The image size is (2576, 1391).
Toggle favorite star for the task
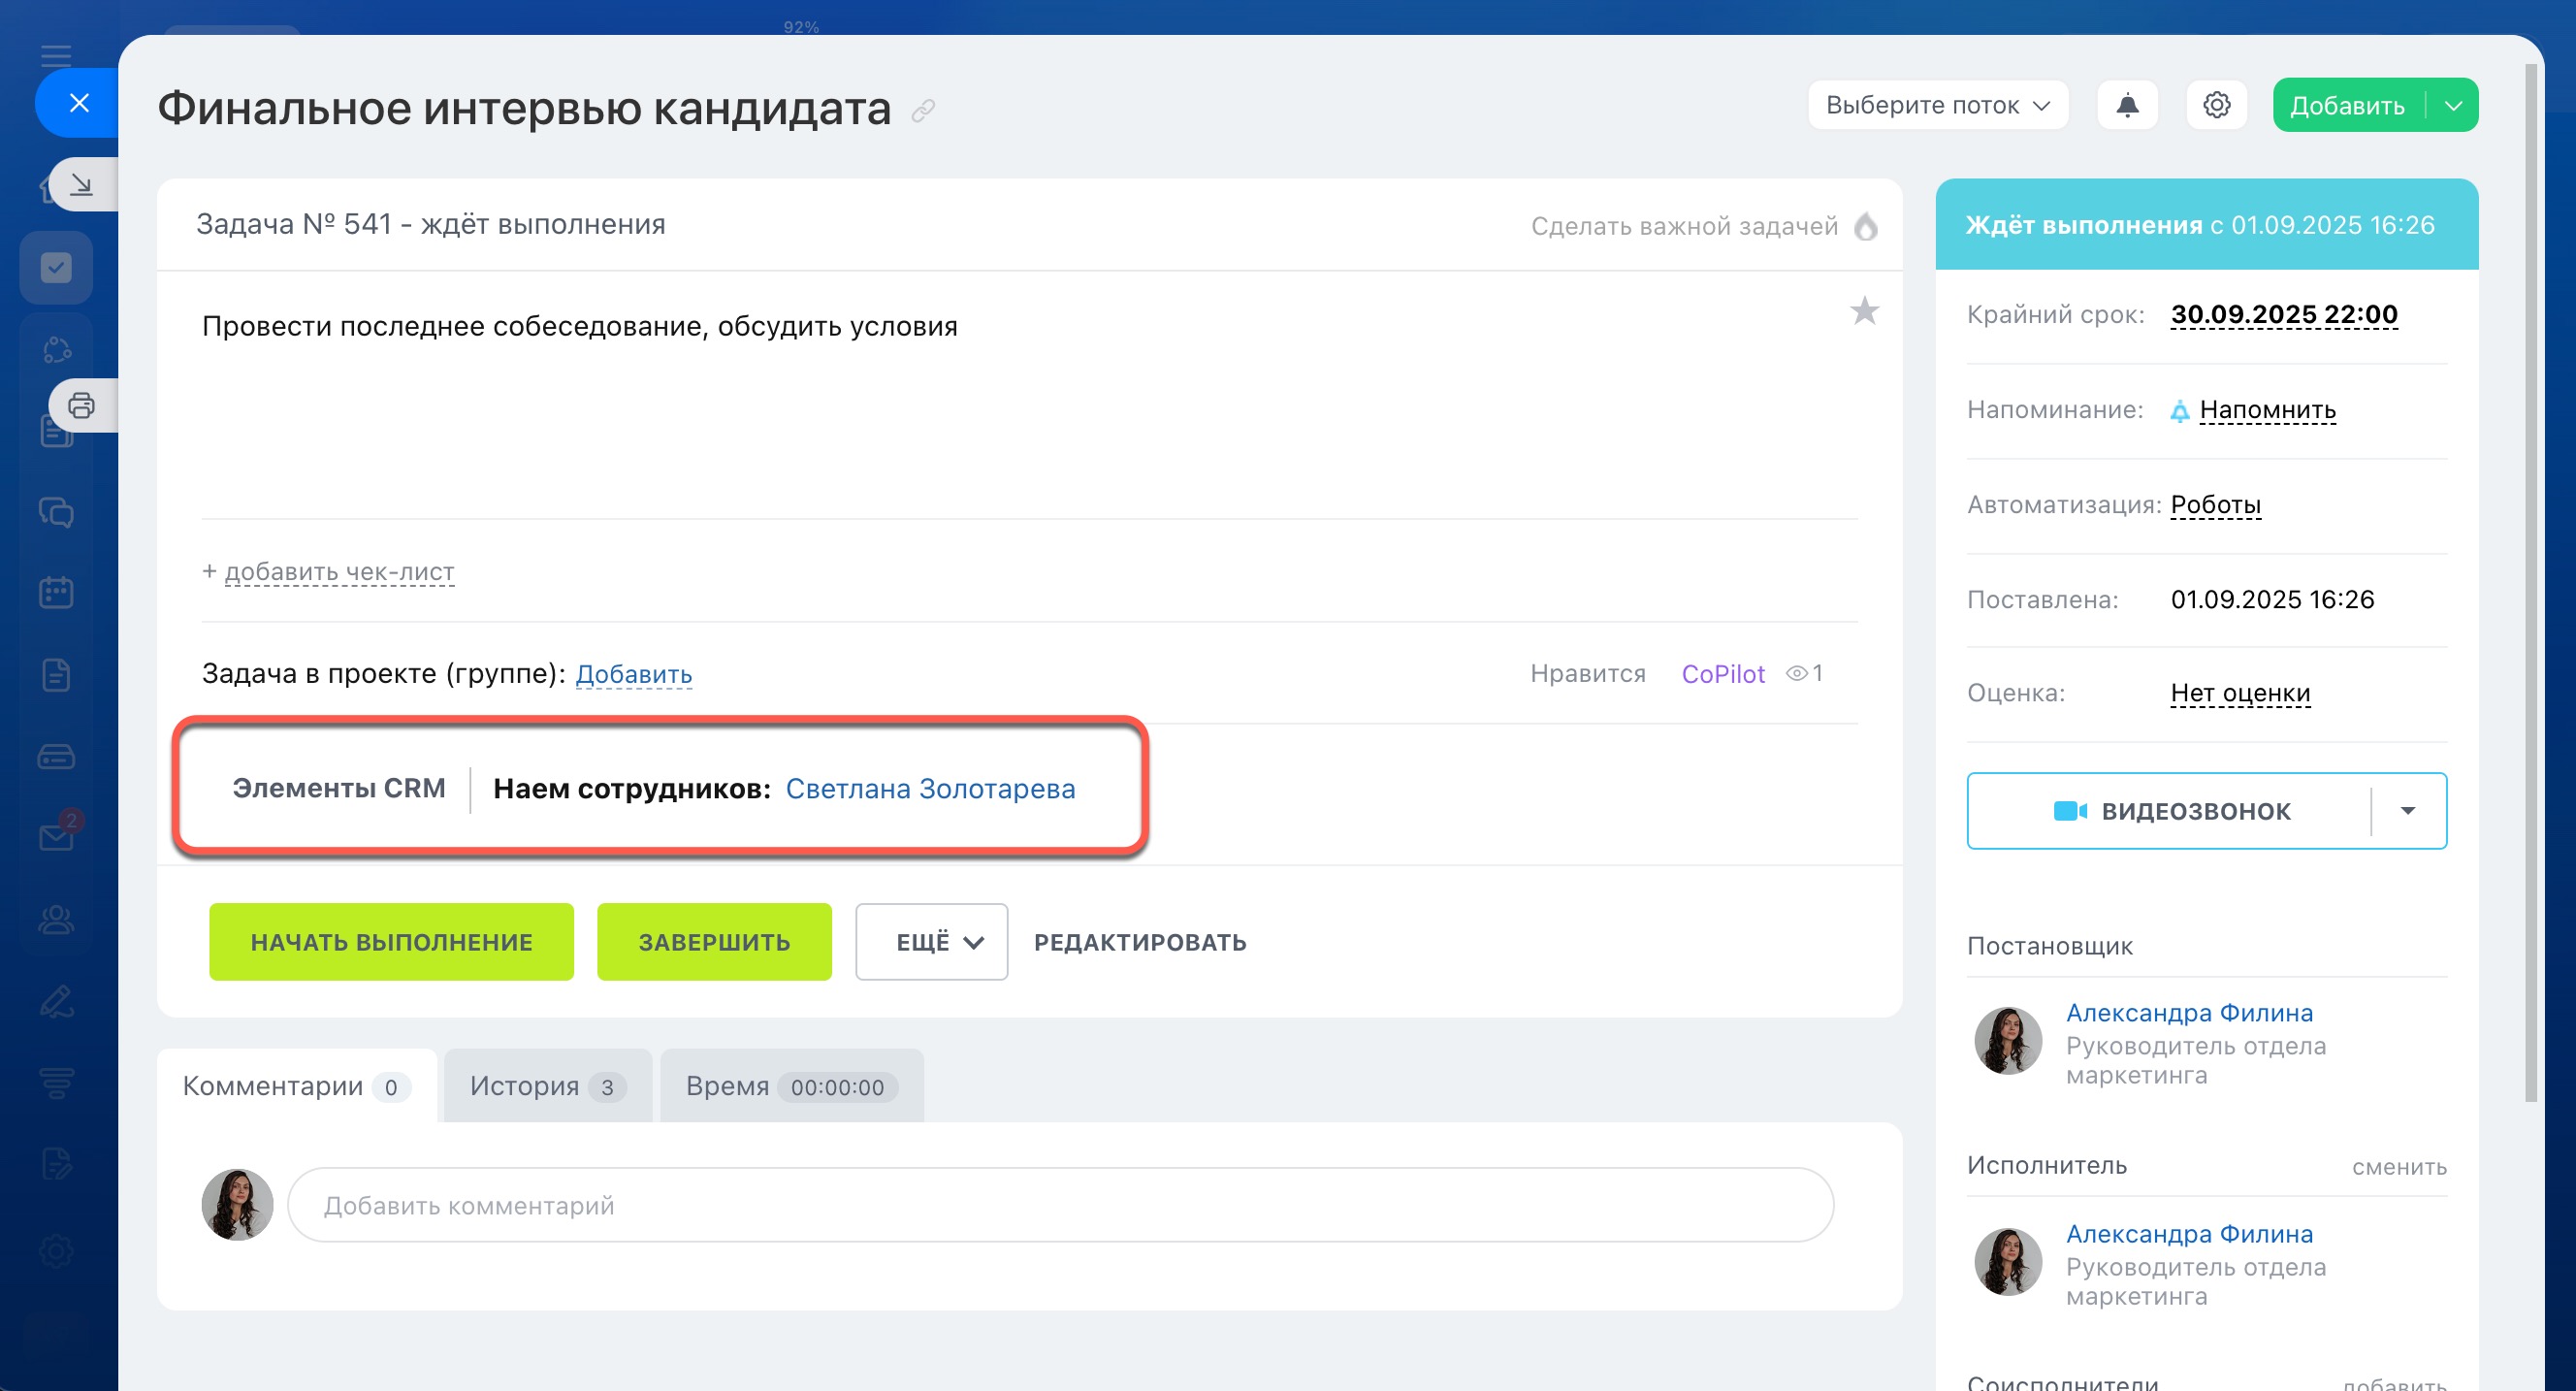pyautogui.click(x=1864, y=311)
